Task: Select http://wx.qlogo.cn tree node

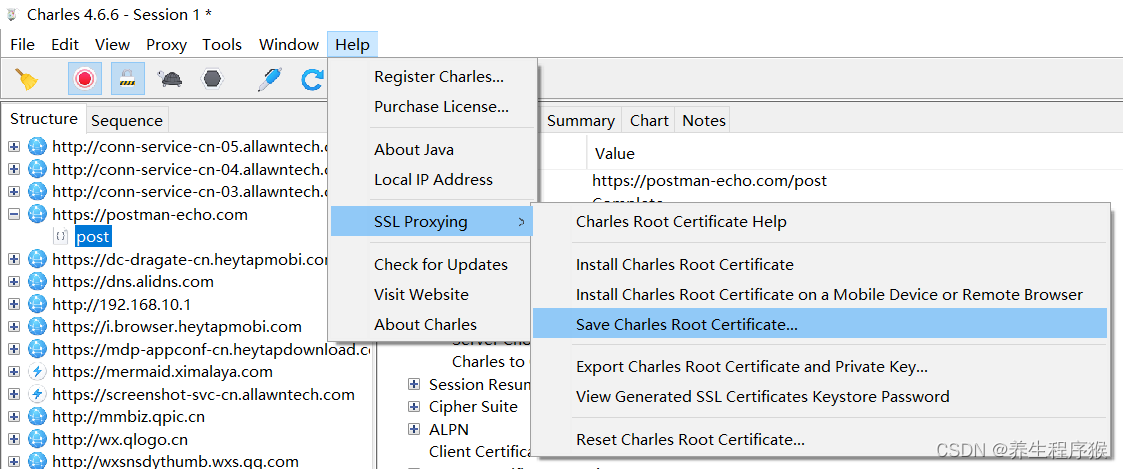Action: [x=120, y=439]
